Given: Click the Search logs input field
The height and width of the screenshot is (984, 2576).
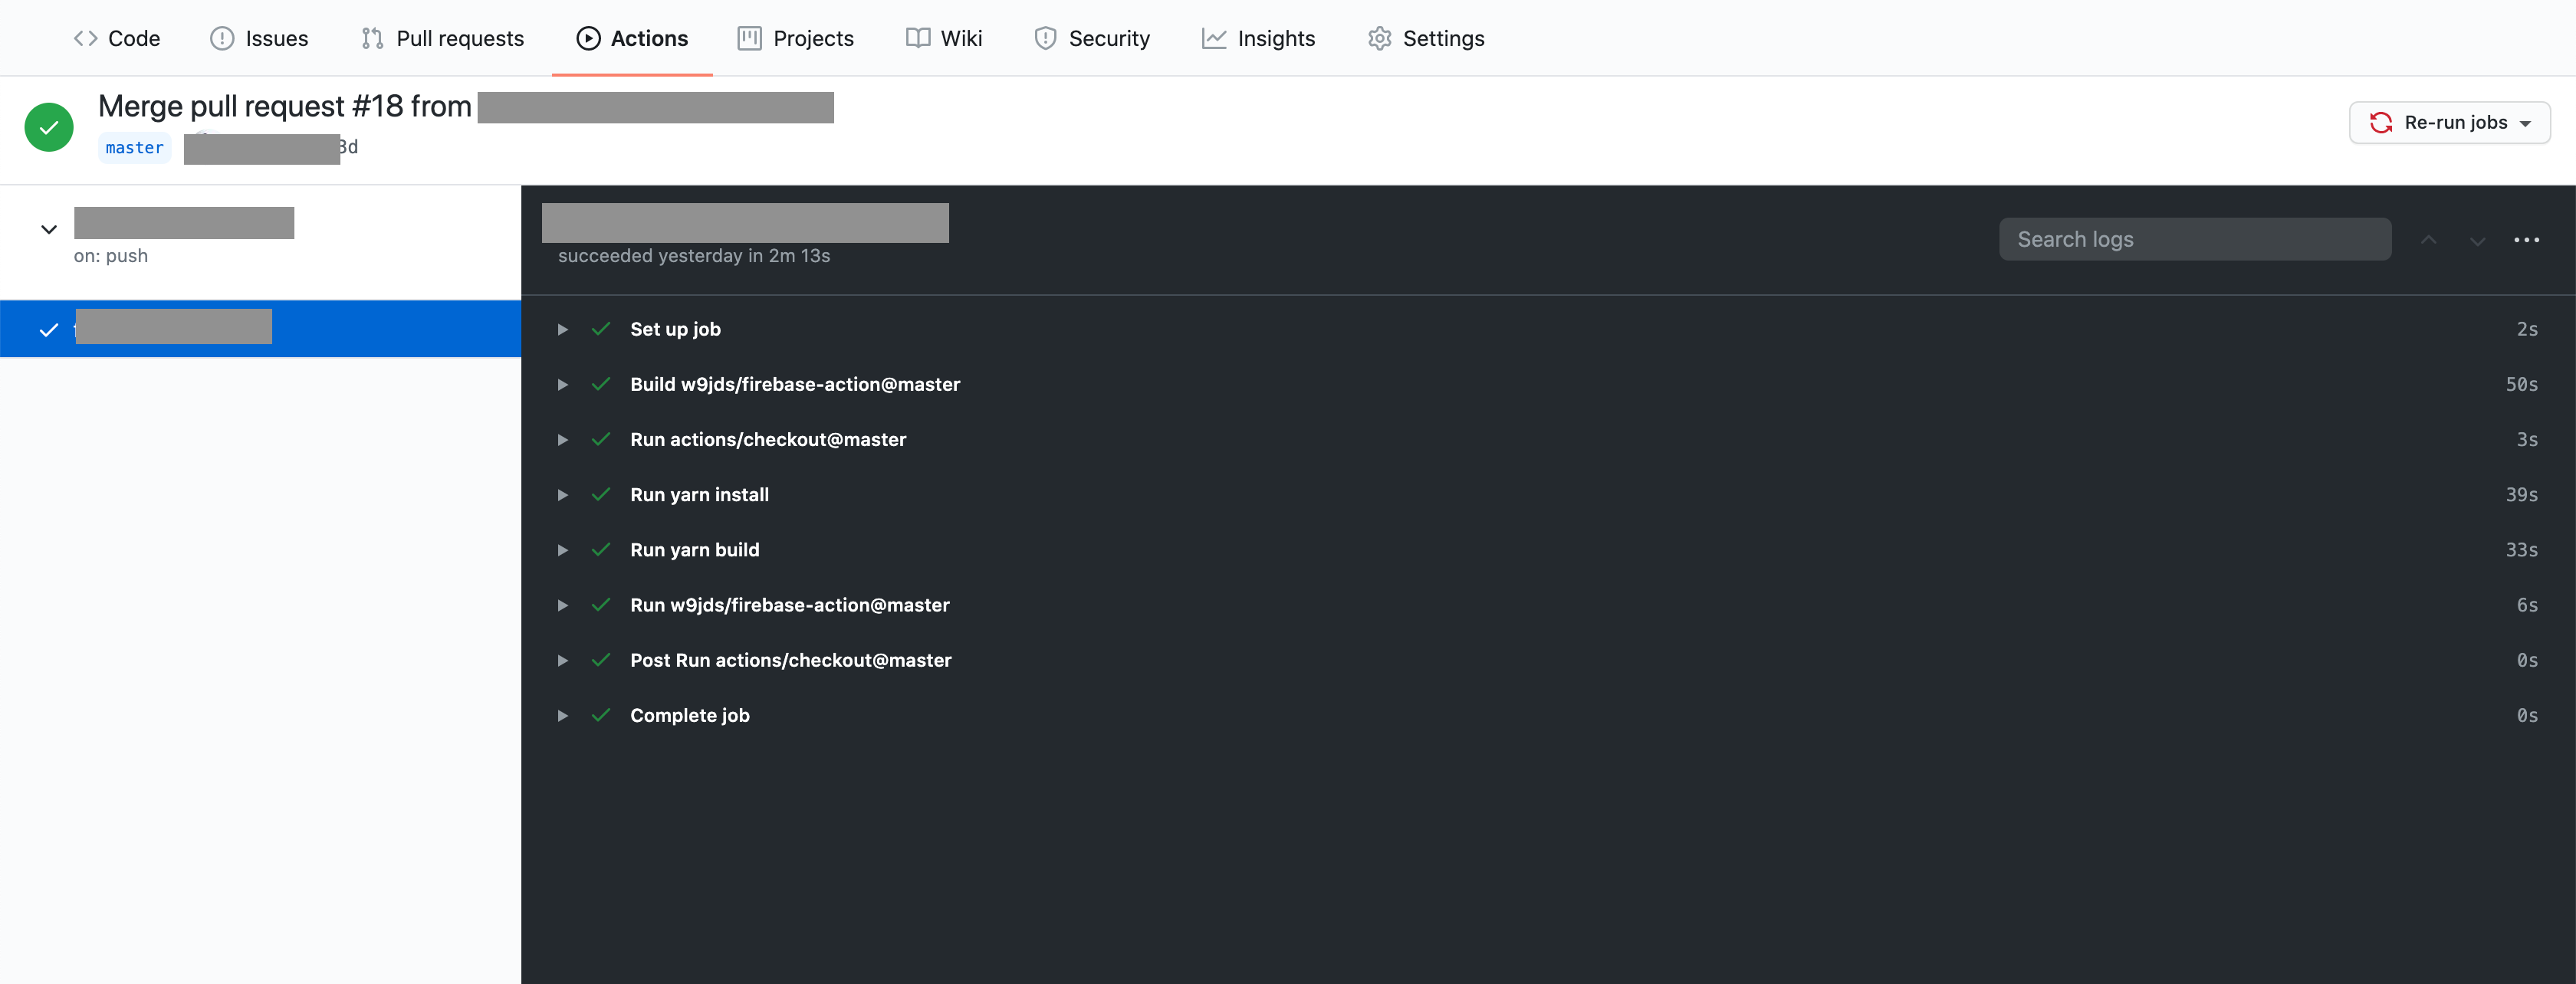Looking at the screenshot, I should pos(2194,240).
